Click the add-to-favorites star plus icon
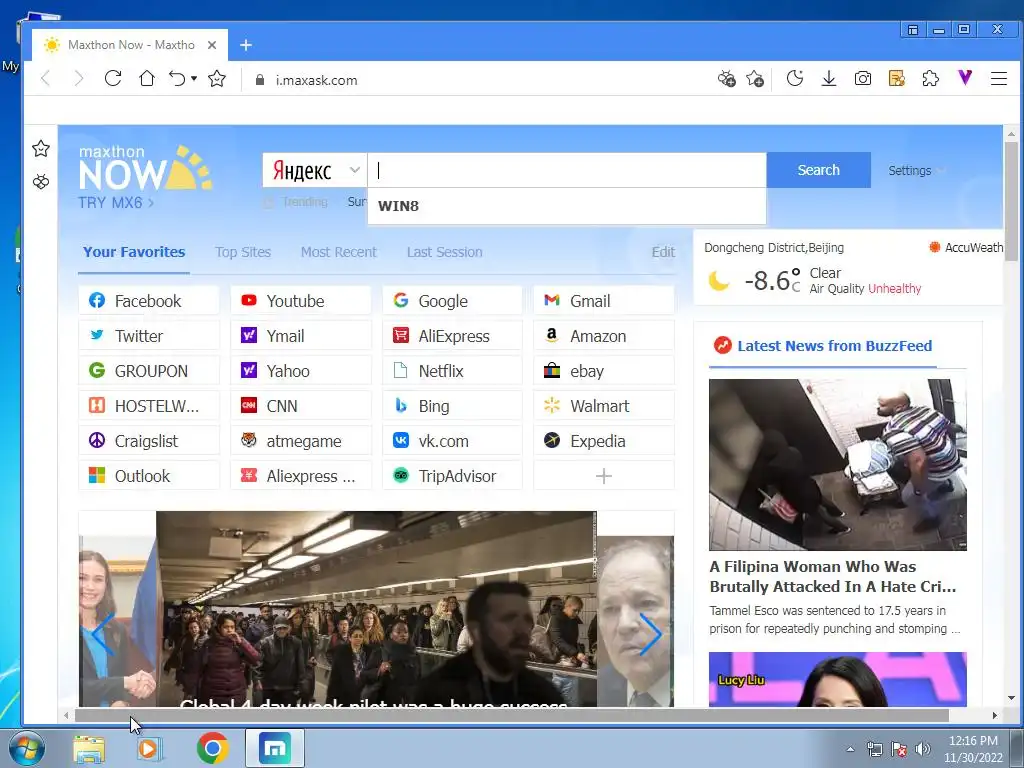 point(755,79)
